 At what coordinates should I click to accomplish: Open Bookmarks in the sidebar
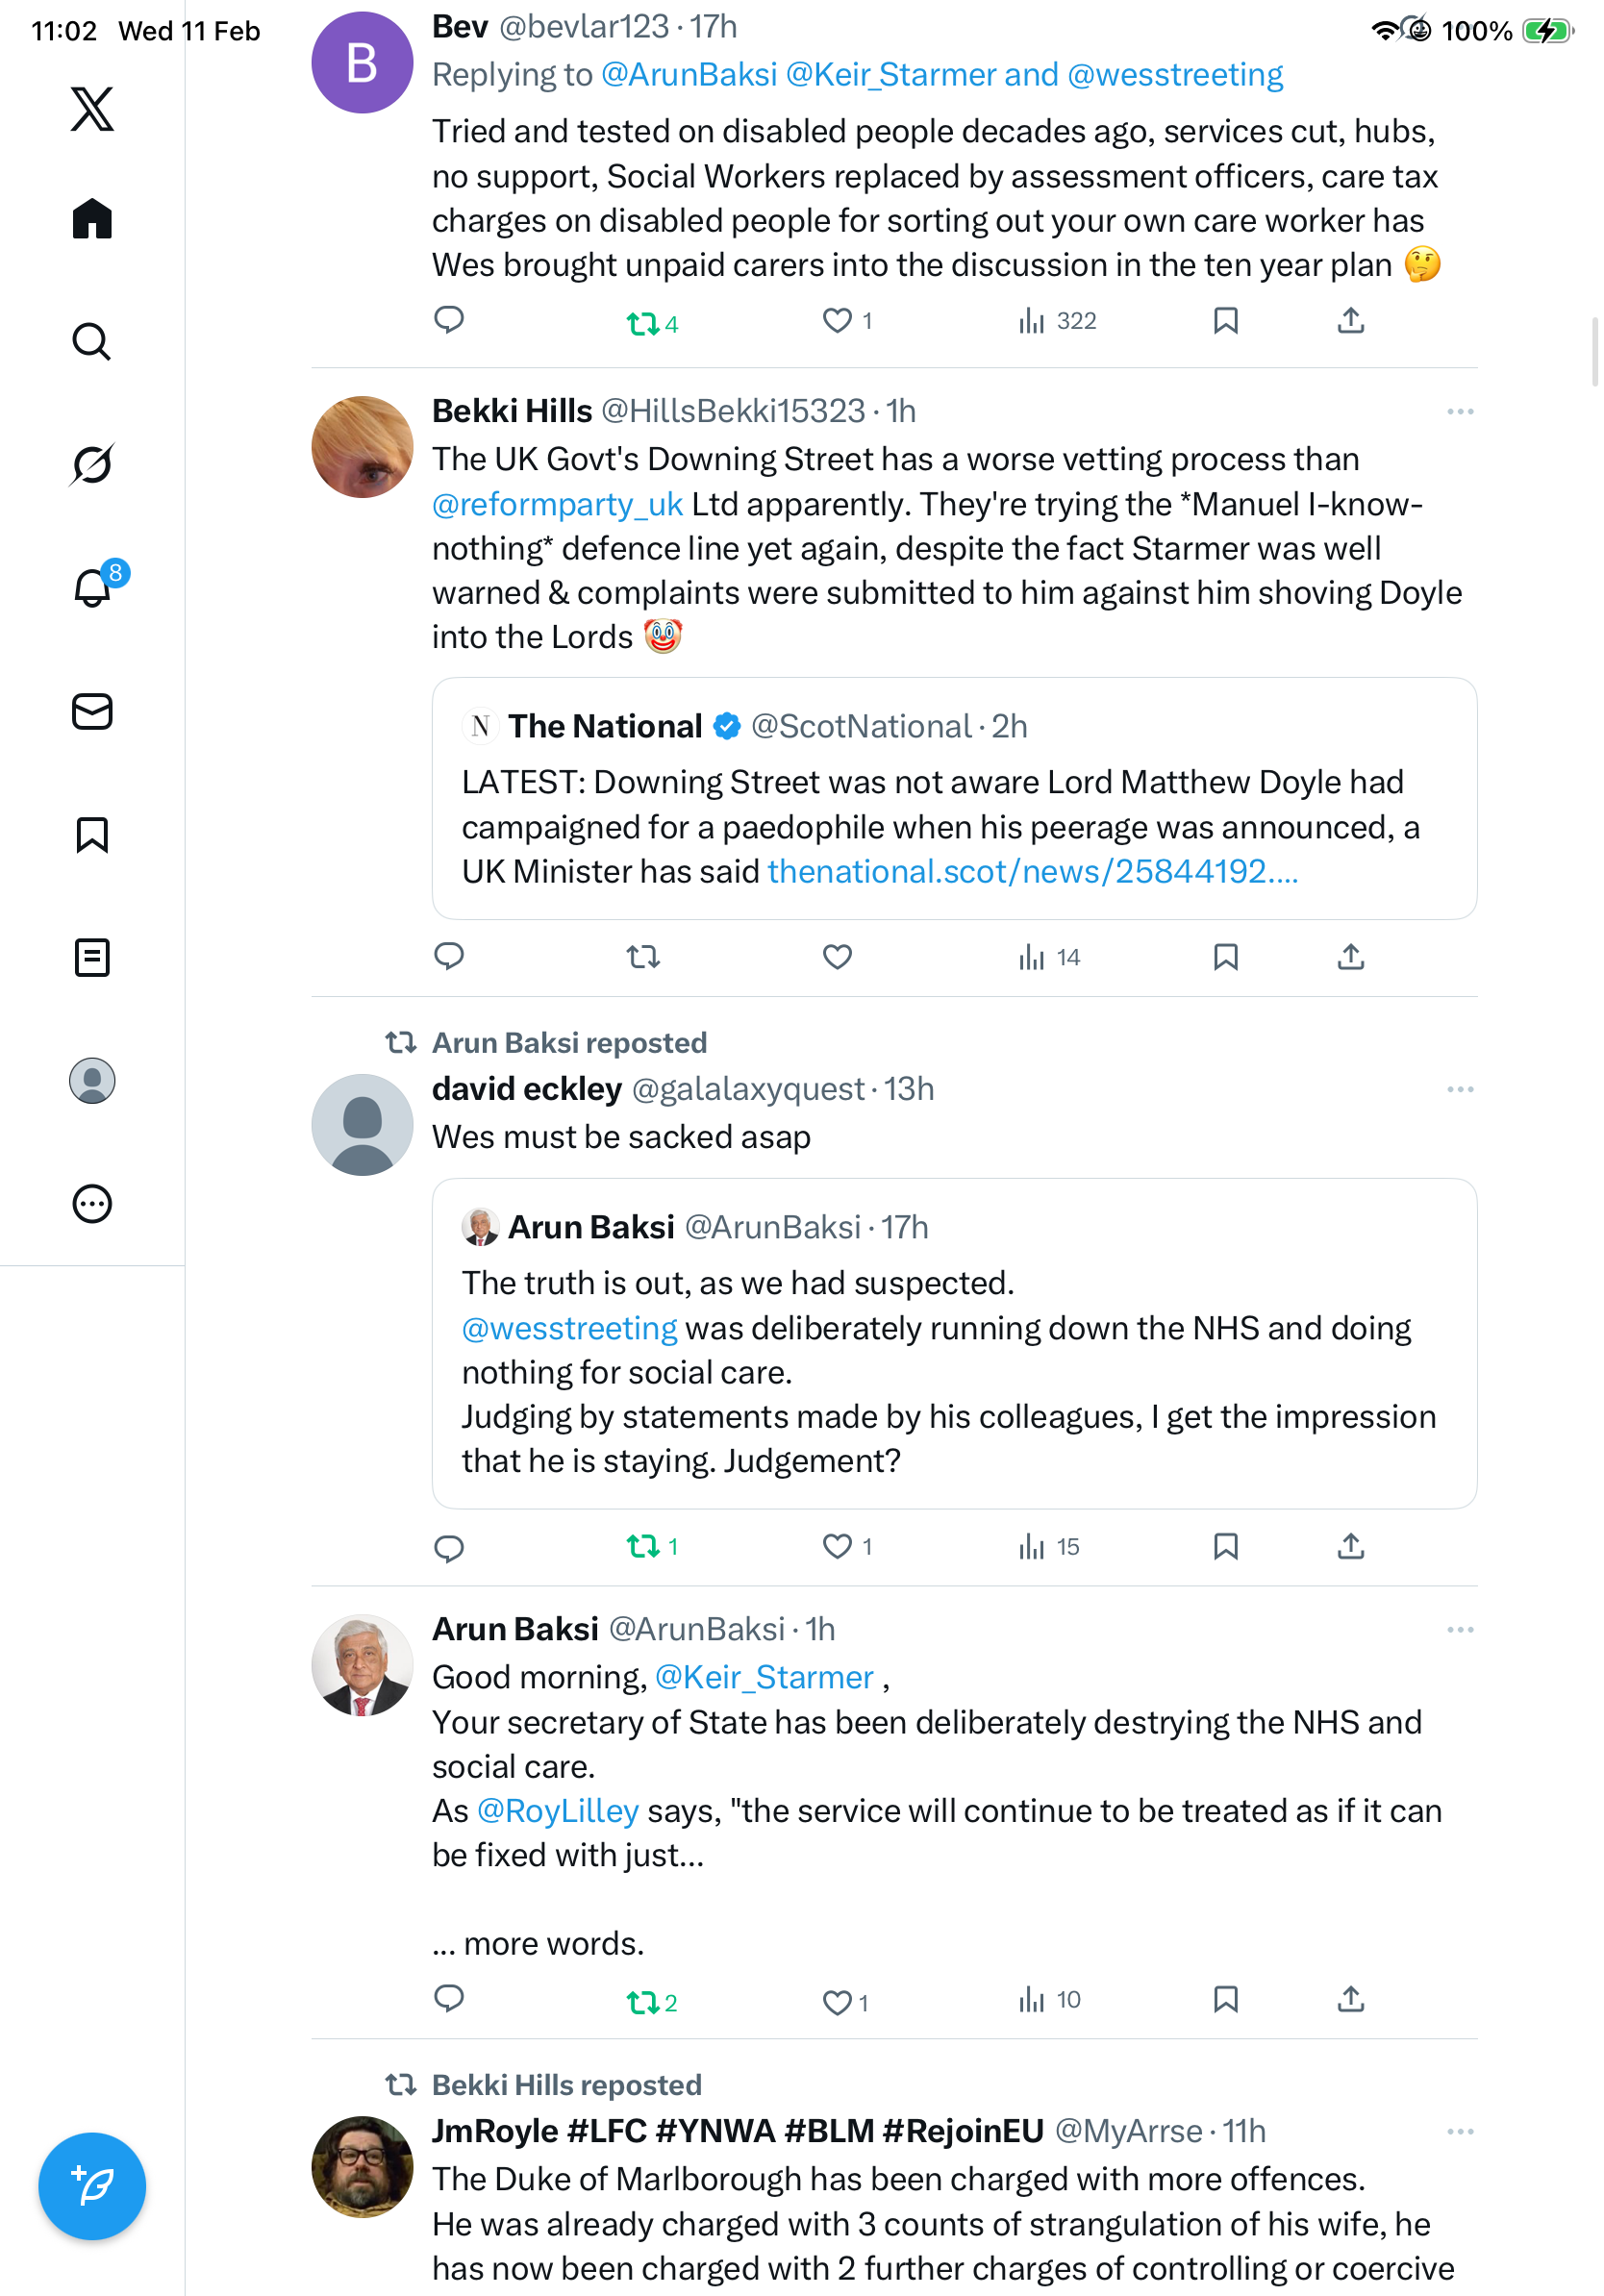click(x=92, y=834)
